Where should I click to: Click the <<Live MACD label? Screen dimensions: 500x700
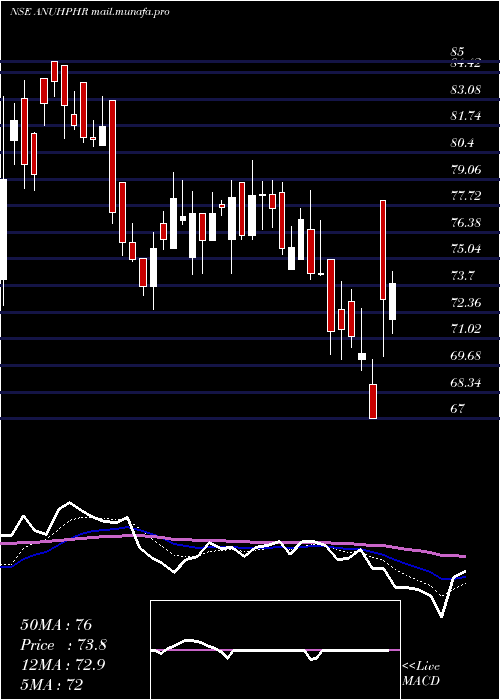421,673
